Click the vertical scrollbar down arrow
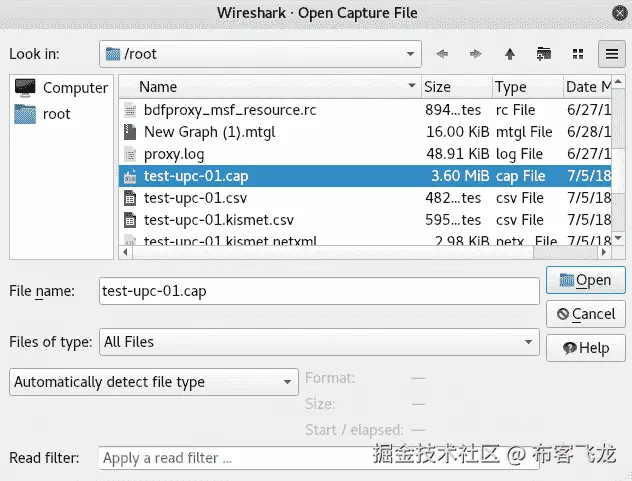 click(618, 239)
